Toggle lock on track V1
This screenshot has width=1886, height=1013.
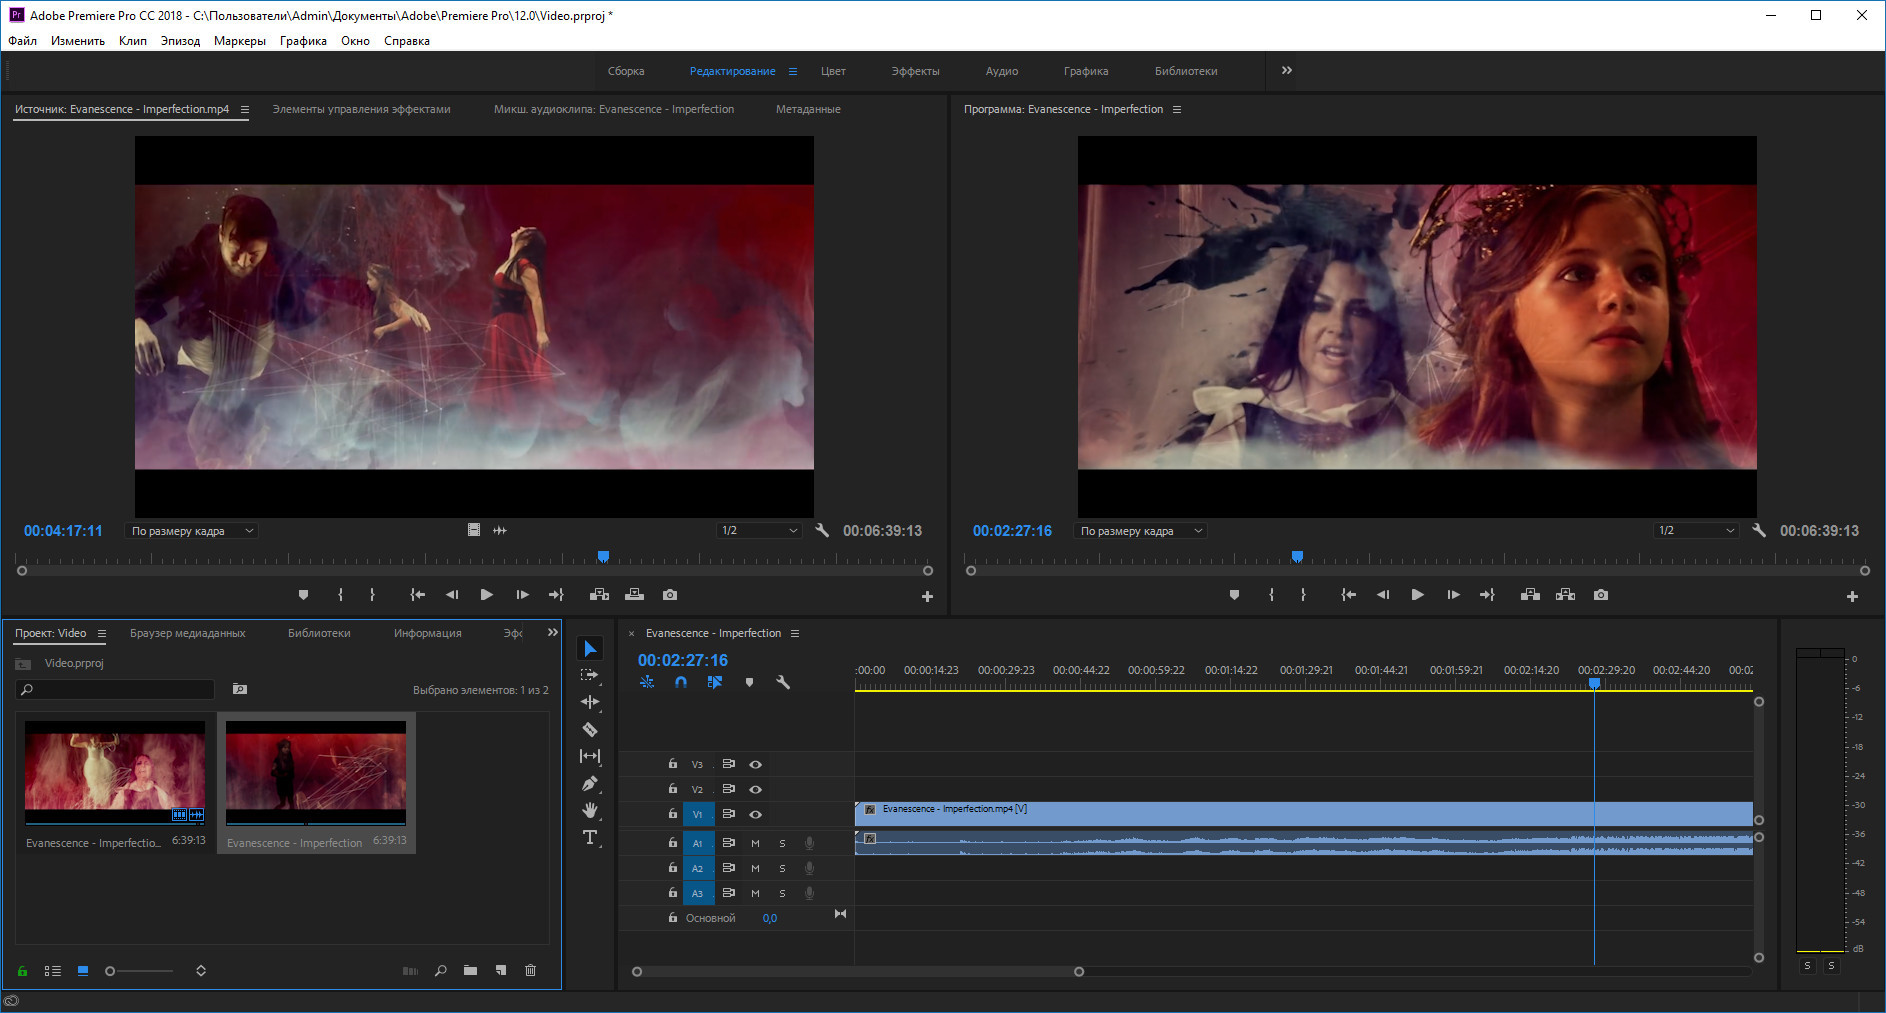[672, 814]
